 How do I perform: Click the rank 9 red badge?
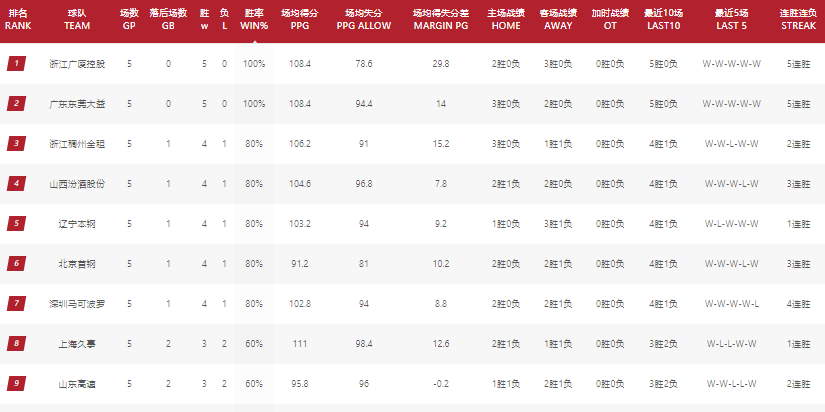[16, 384]
